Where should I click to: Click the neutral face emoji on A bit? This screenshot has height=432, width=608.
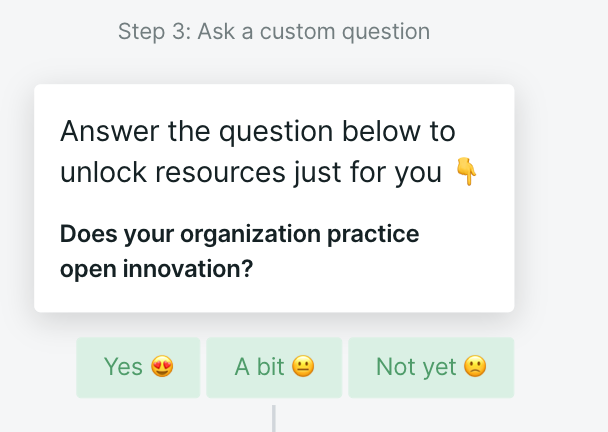click(303, 367)
